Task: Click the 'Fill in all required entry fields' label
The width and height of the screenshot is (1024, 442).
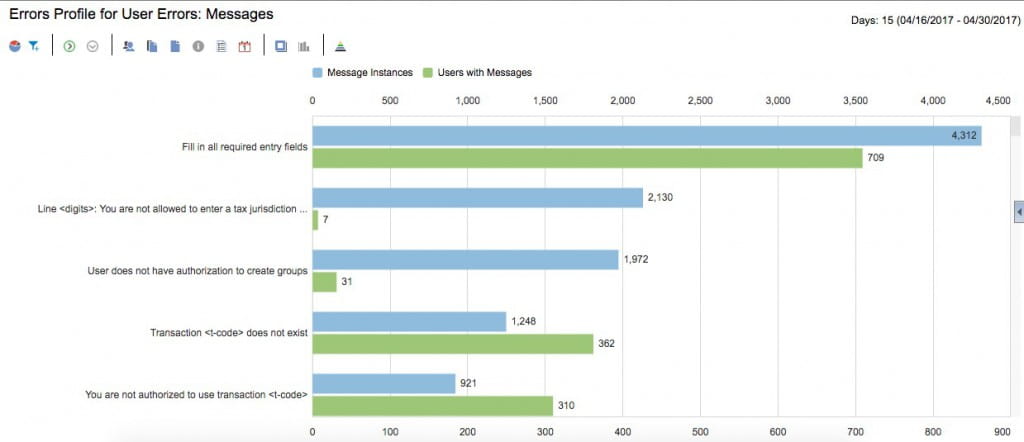Action: click(239, 147)
